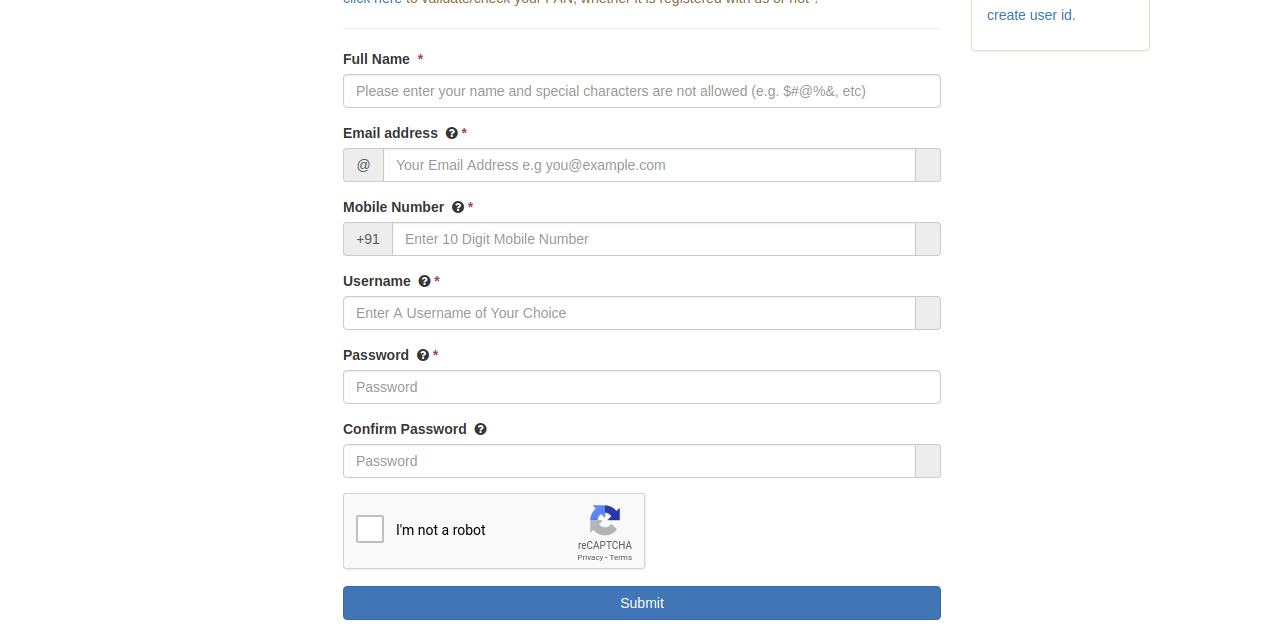The image size is (1279, 639).
Task: Check the I'm not a robot checkbox
Action: (x=370, y=529)
